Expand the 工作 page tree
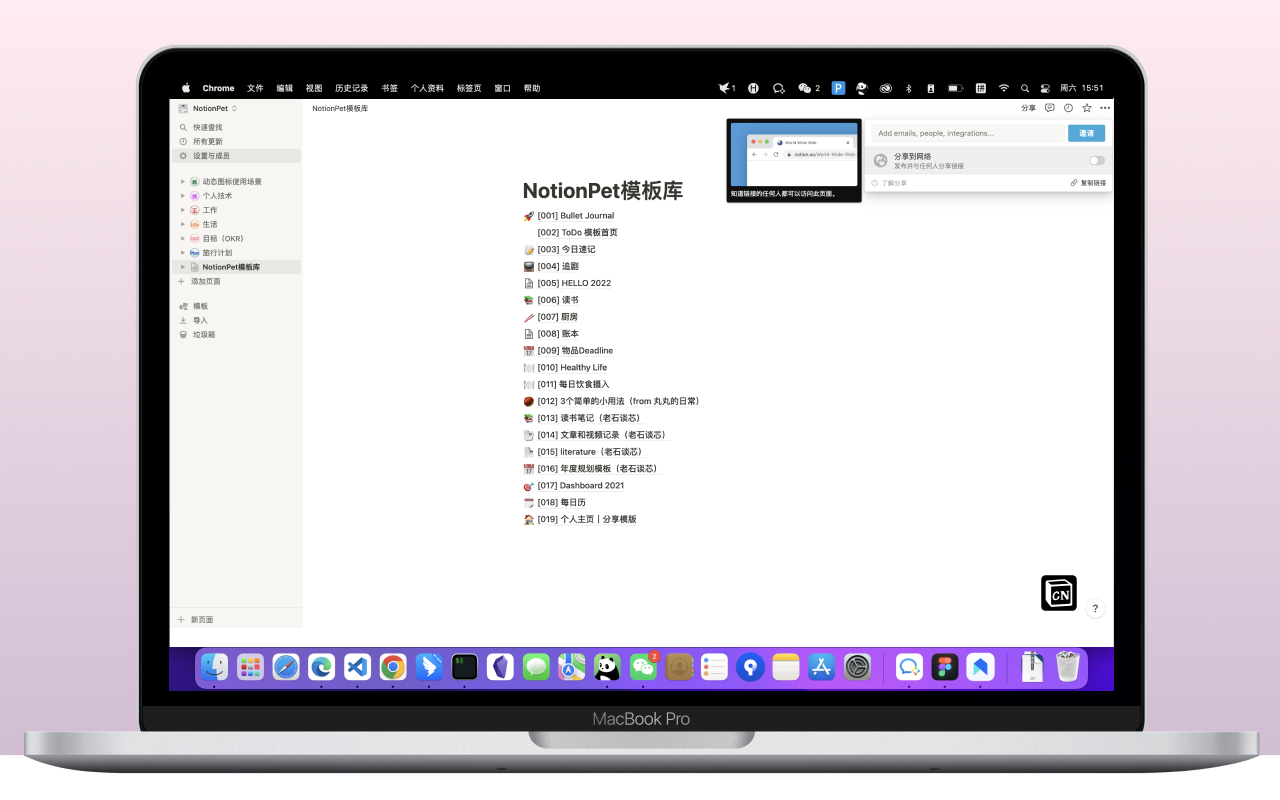The image size is (1280, 800). (183, 210)
